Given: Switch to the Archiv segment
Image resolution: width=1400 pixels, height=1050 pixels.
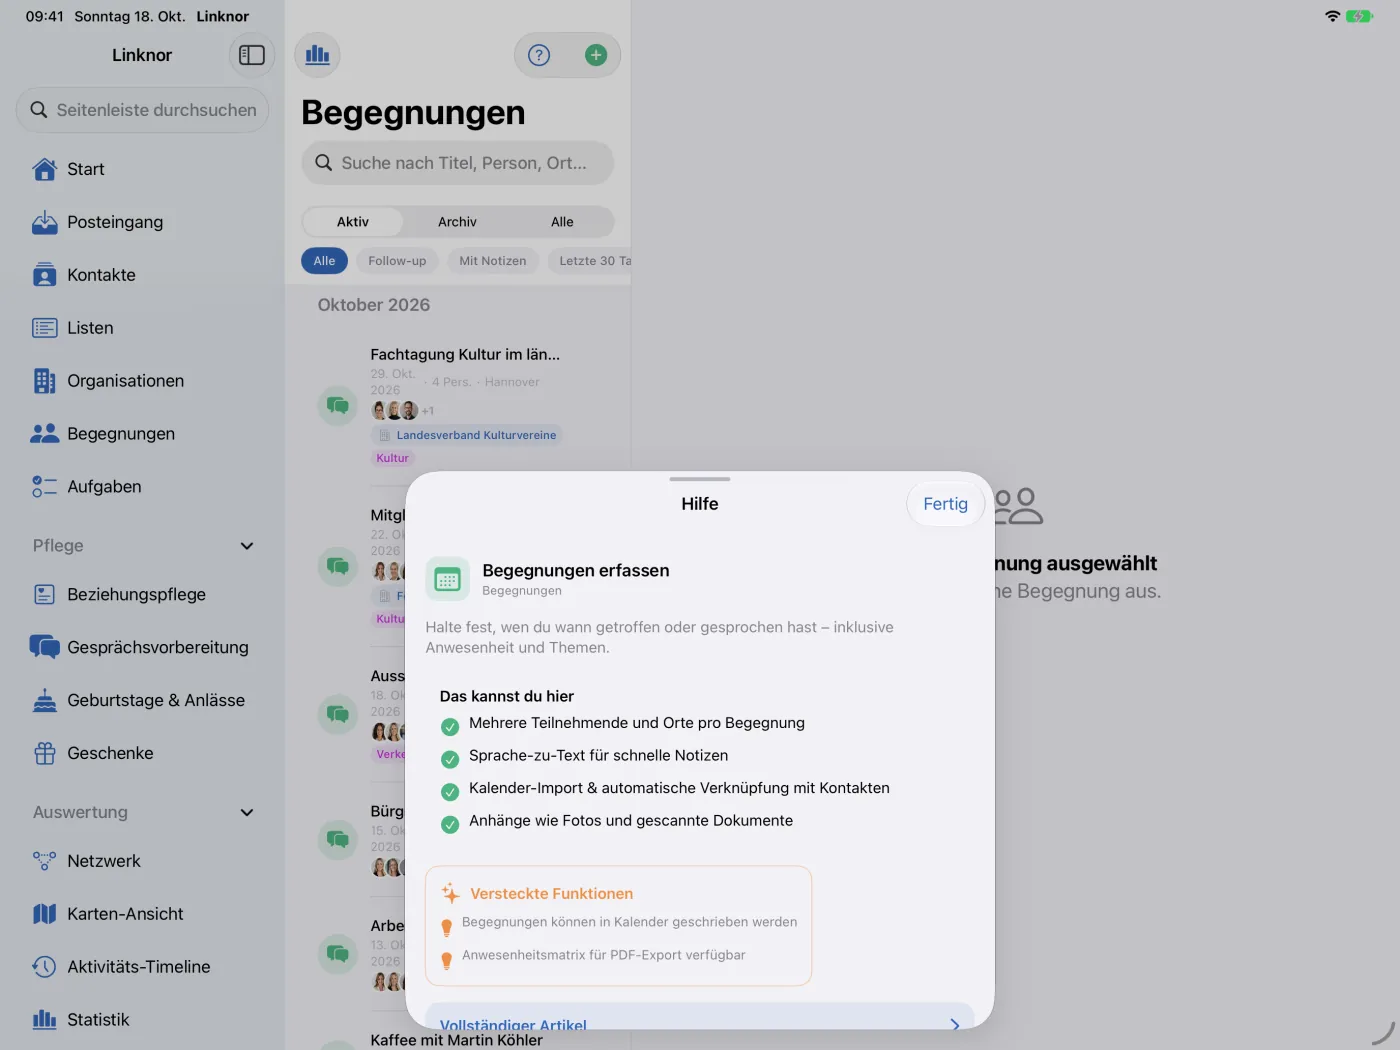Looking at the screenshot, I should click(x=457, y=222).
